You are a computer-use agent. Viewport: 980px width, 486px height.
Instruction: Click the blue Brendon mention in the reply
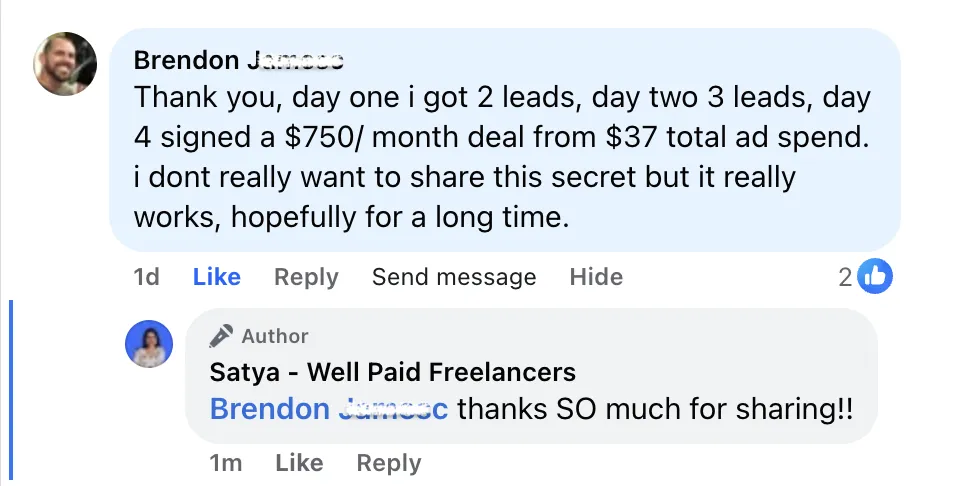click(329, 409)
